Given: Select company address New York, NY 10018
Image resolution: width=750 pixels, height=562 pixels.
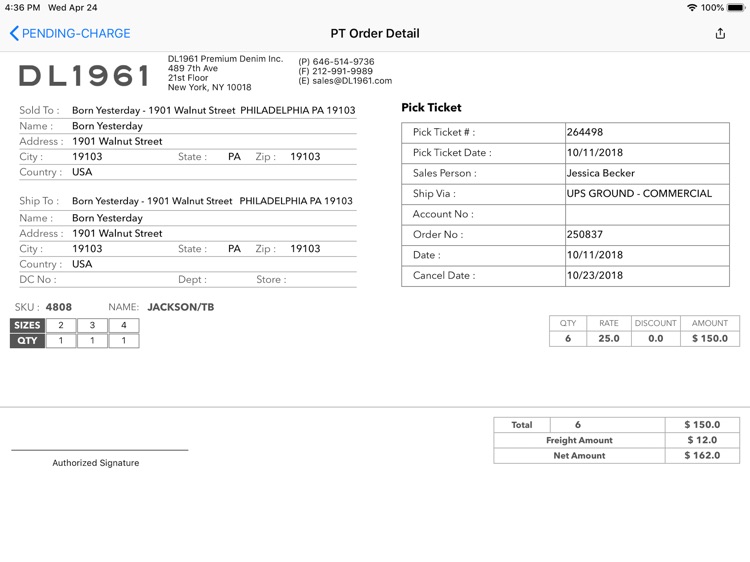Looking at the screenshot, I should point(210,88).
